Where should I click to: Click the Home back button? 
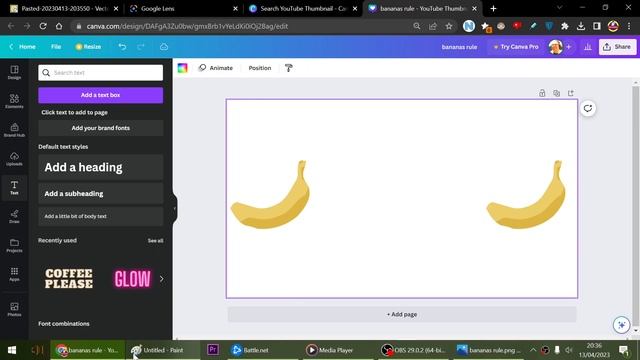[22, 47]
